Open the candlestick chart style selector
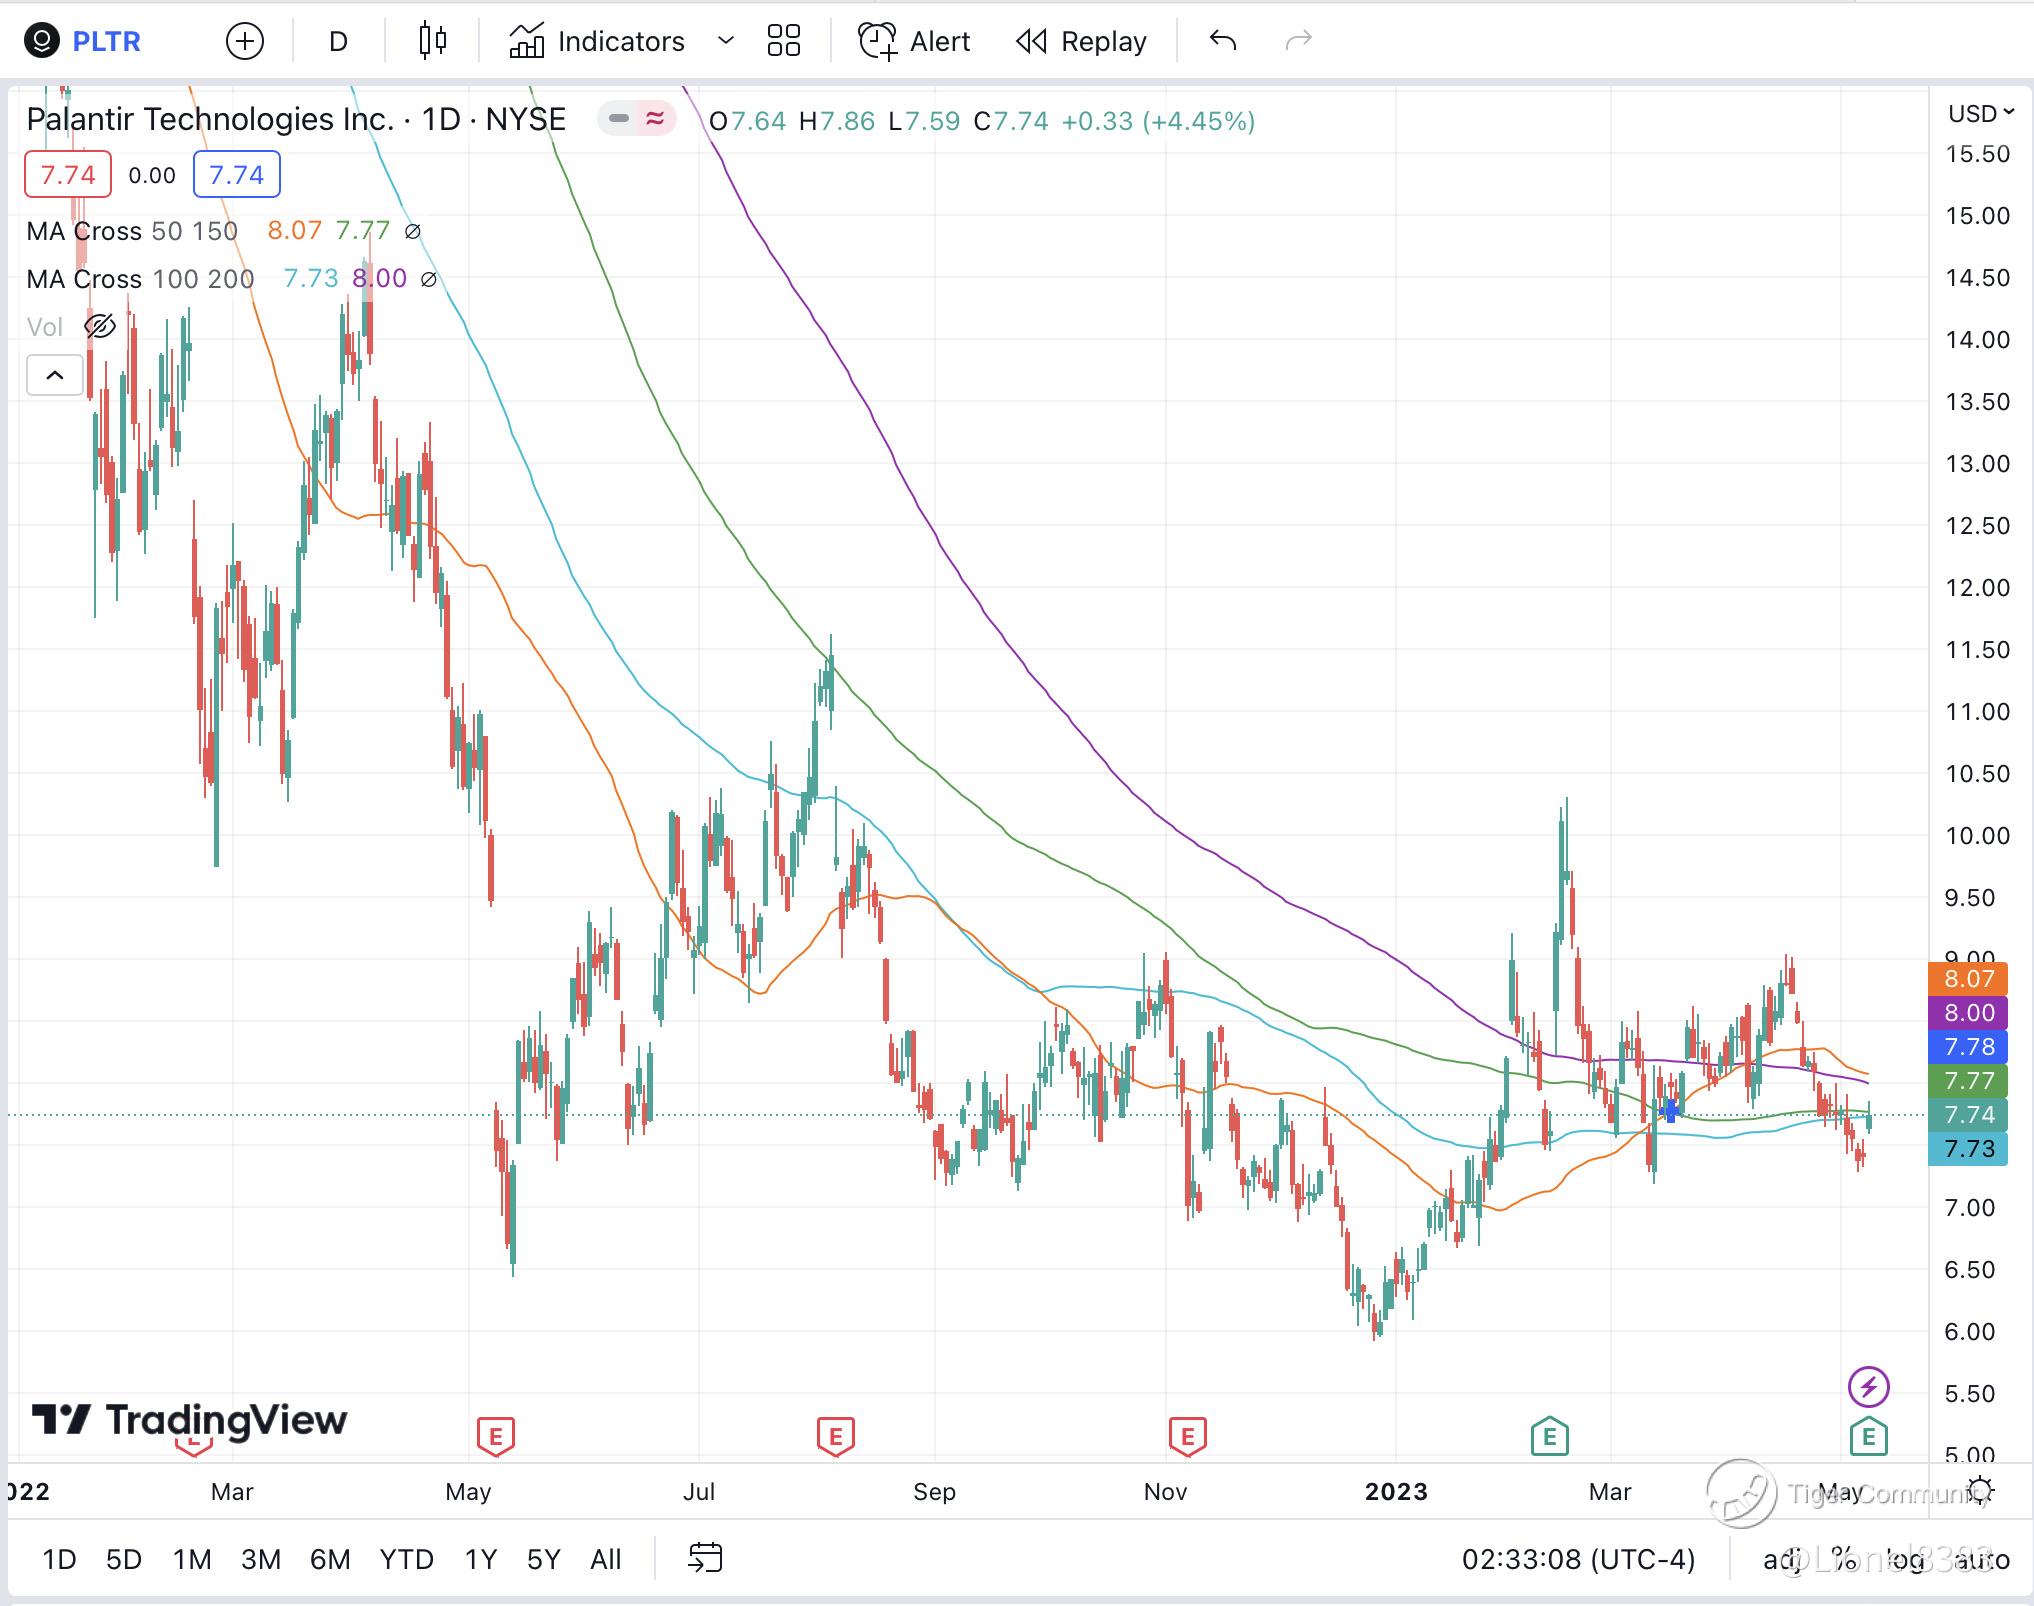The height and width of the screenshot is (1606, 2034). pos(433,41)
